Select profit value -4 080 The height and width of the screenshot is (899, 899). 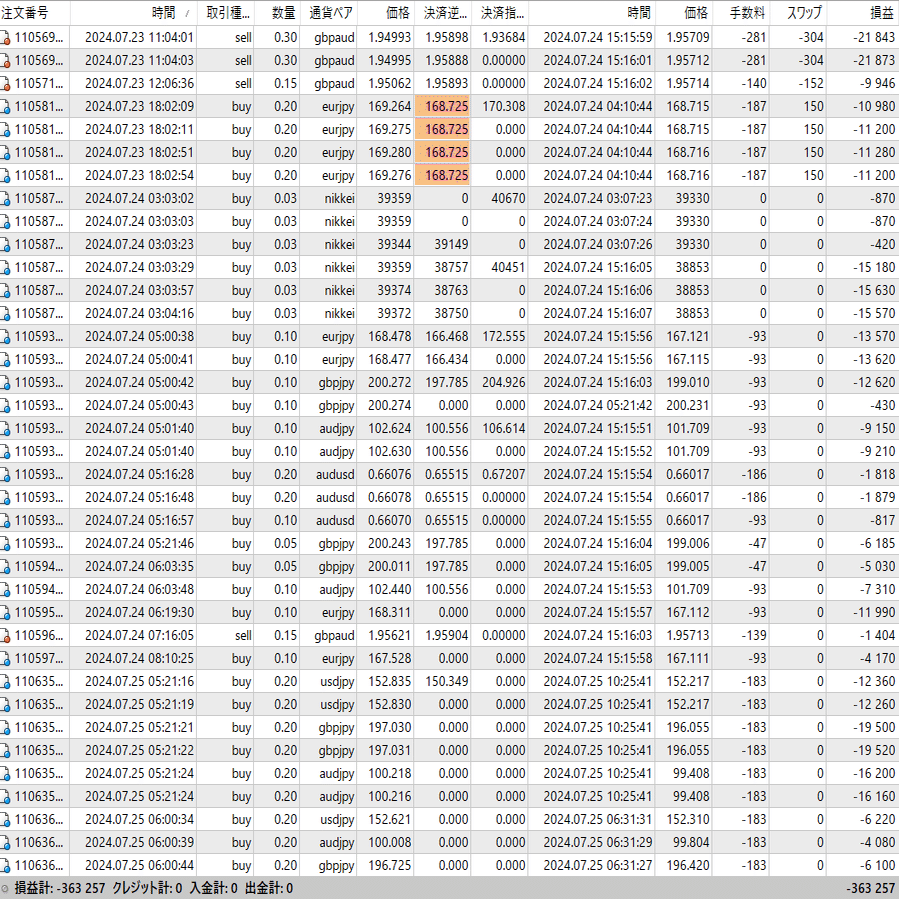coord(877,843)
